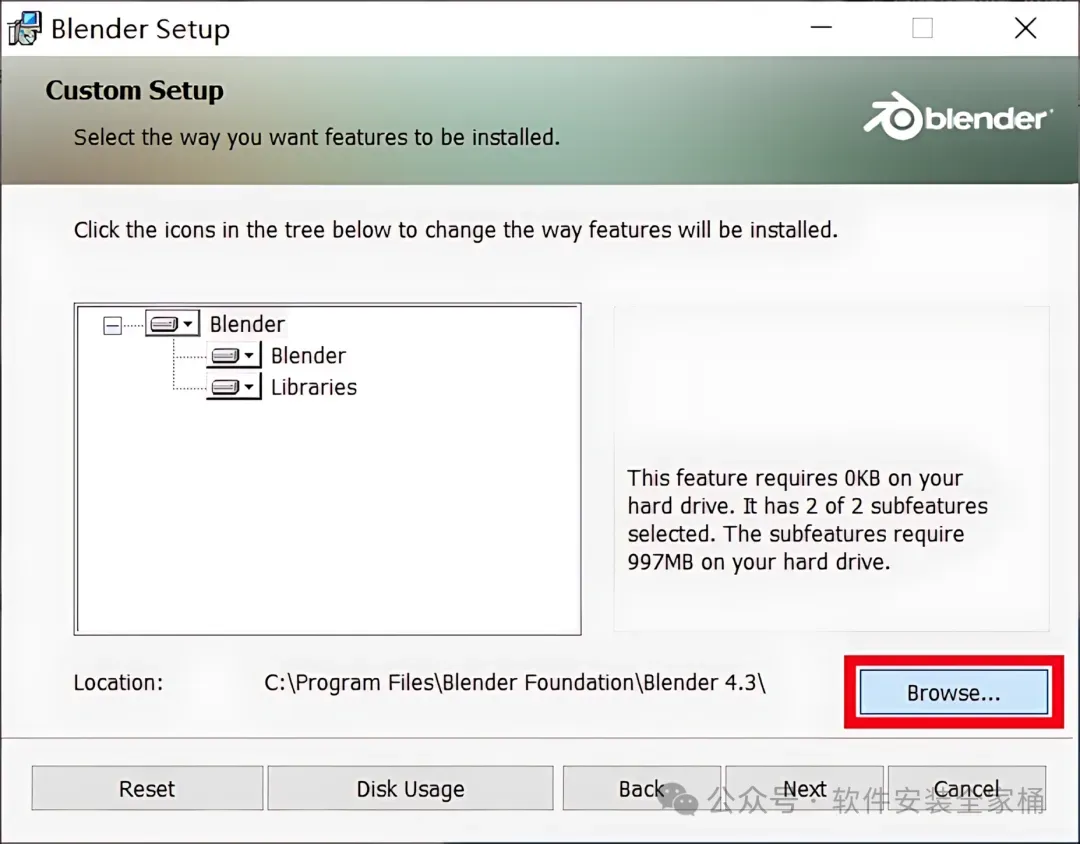Select the Libraries tree item

tap(313, 387)
